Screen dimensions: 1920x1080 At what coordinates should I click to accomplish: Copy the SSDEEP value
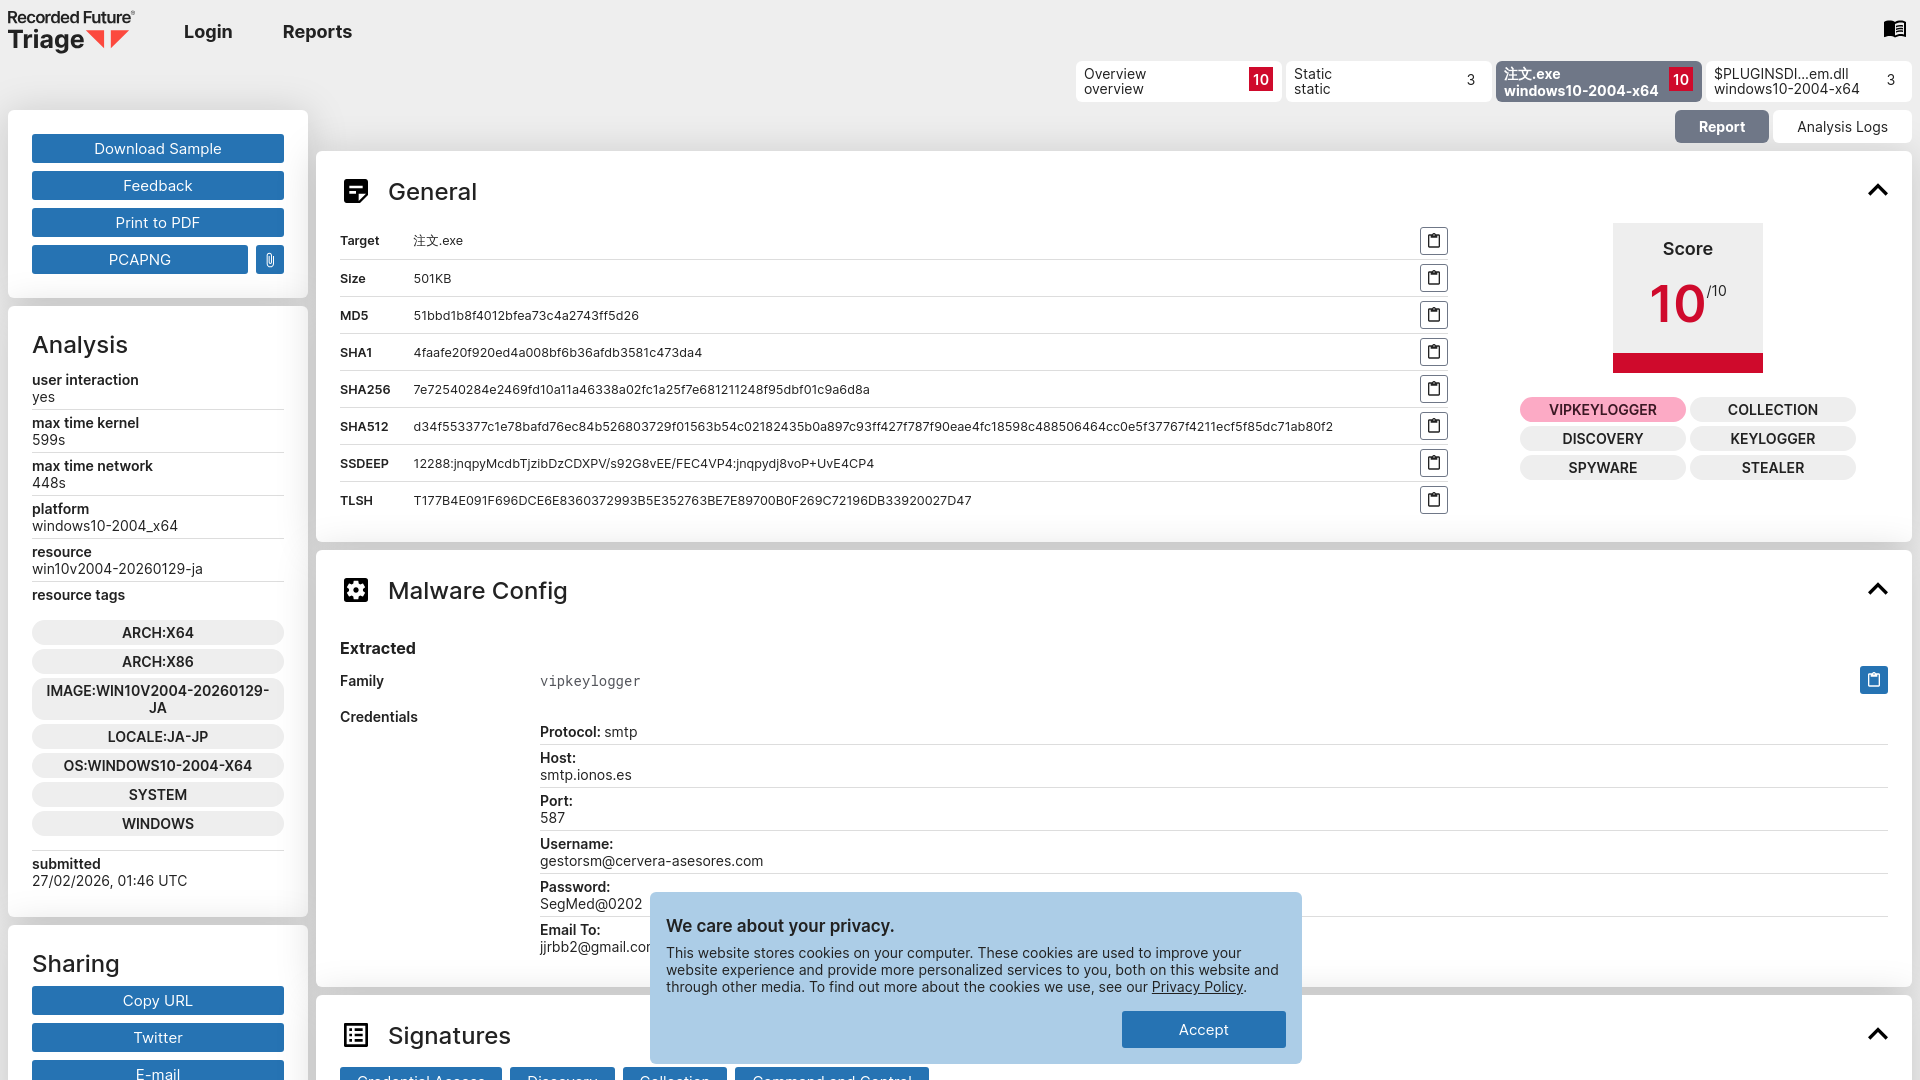pos(1433,463)
